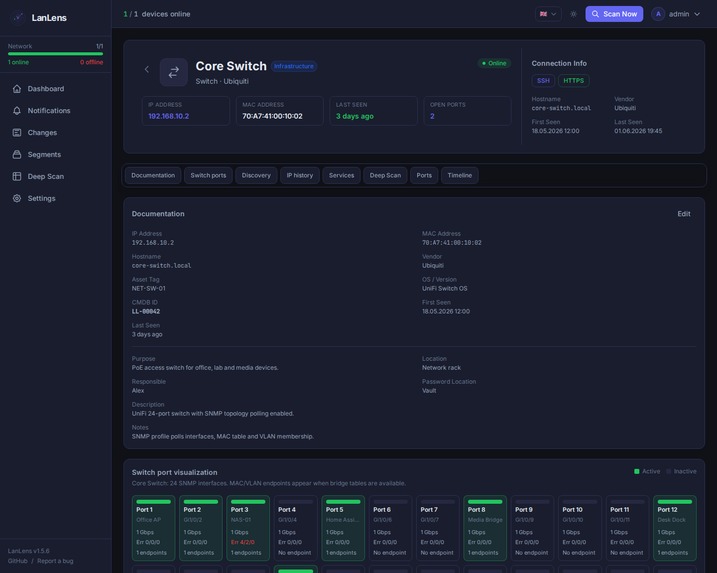
Task: Toggle the light/dark theme sun icon
Action: (x=573, y=14)
